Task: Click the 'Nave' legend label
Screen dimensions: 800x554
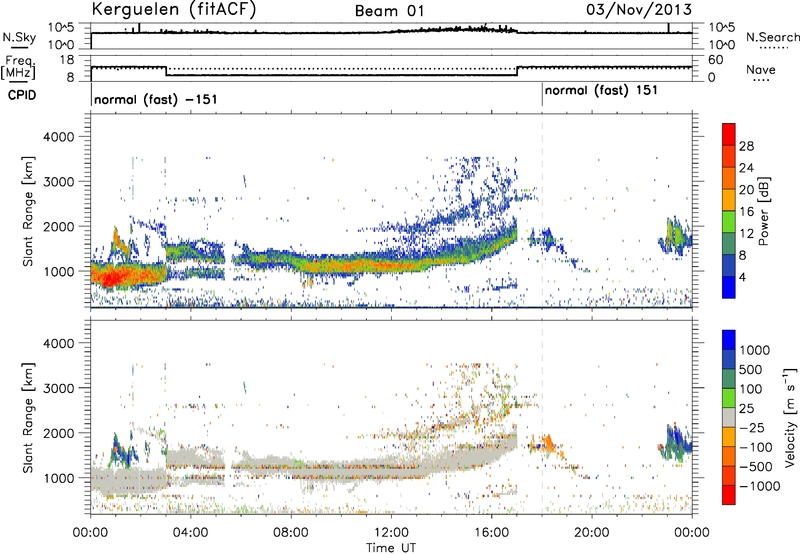Action: (x=760, y=70)
